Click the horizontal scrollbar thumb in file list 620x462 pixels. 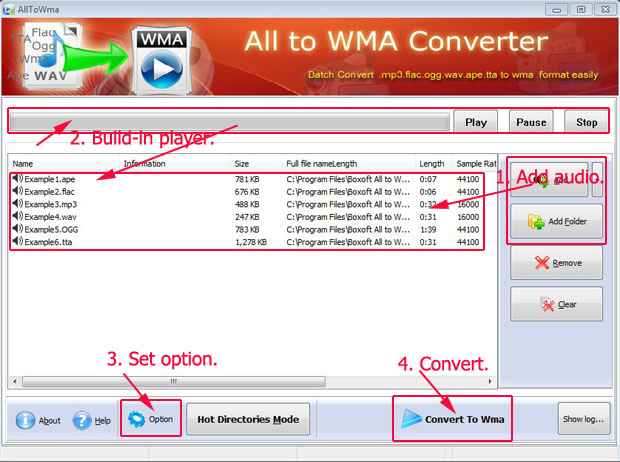pos(174,381)
